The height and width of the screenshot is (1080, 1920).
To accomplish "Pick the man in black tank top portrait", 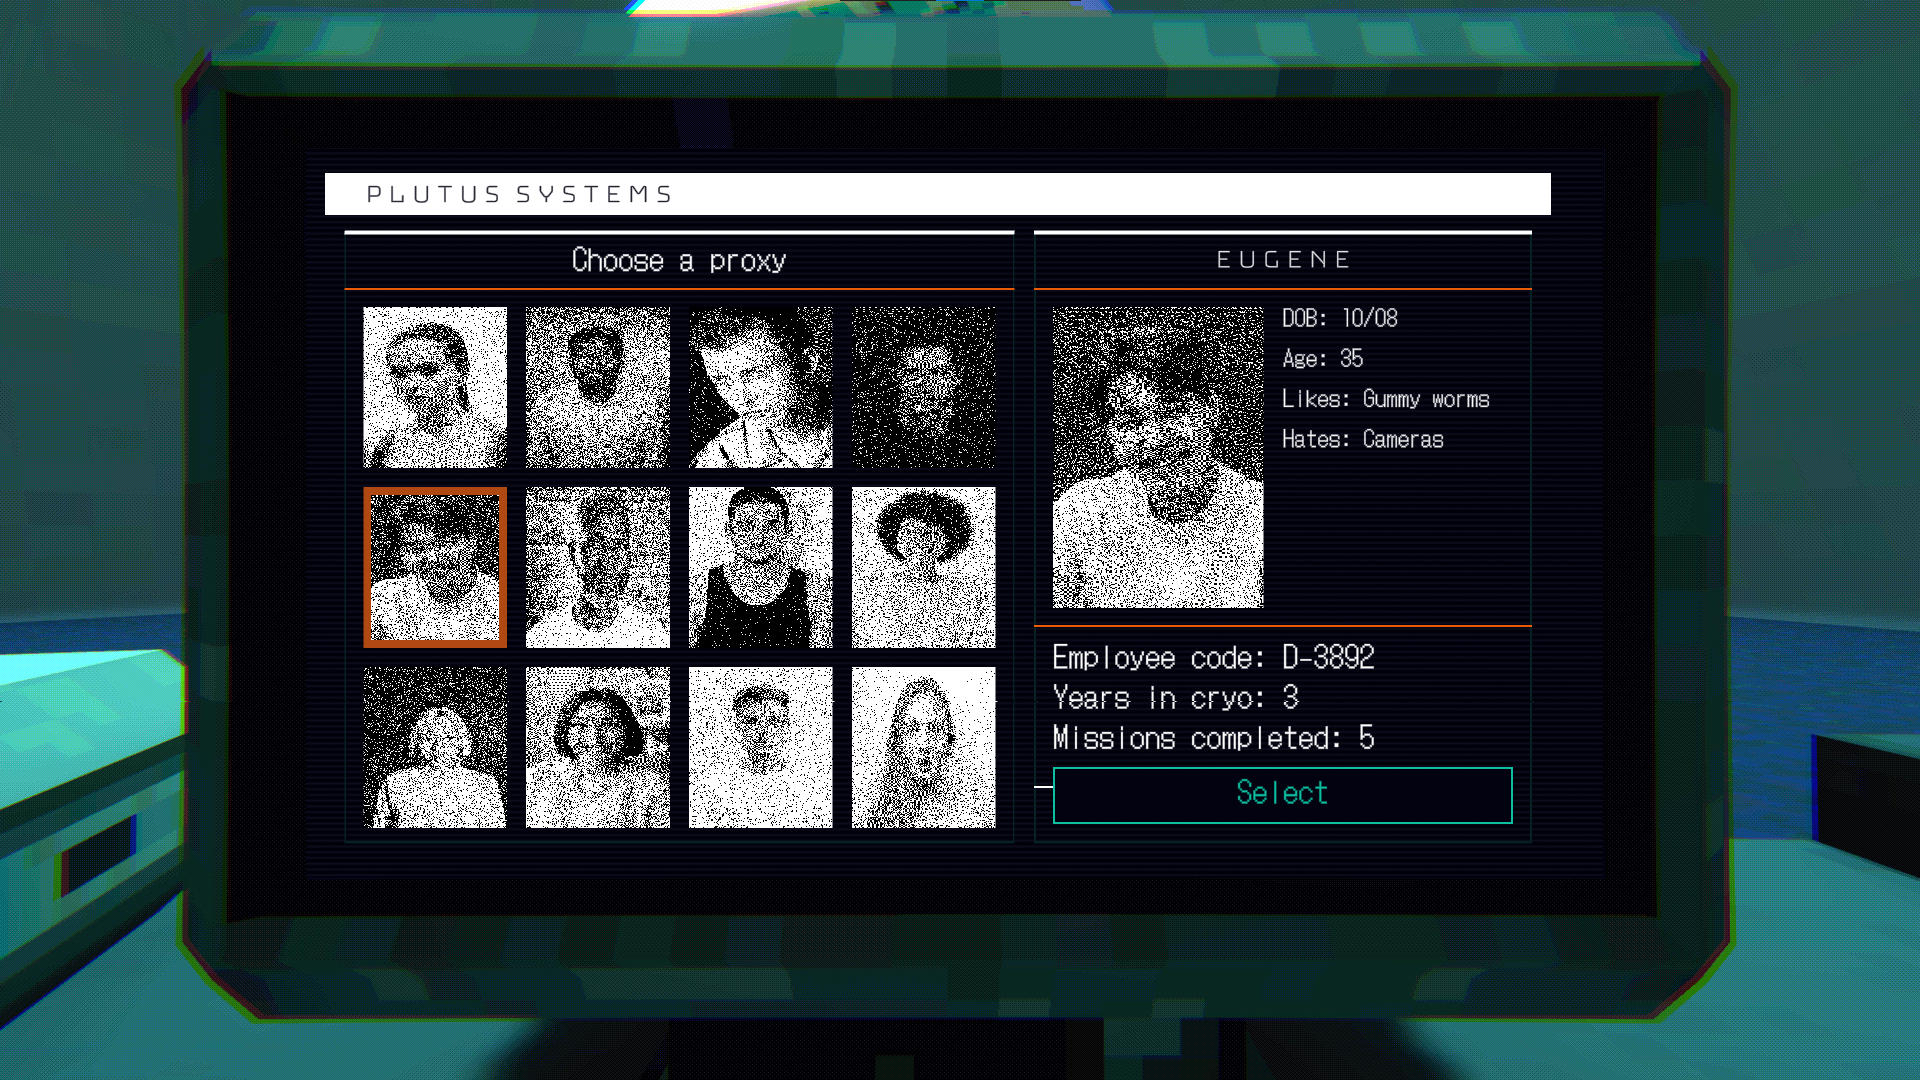I will point(760,567).
